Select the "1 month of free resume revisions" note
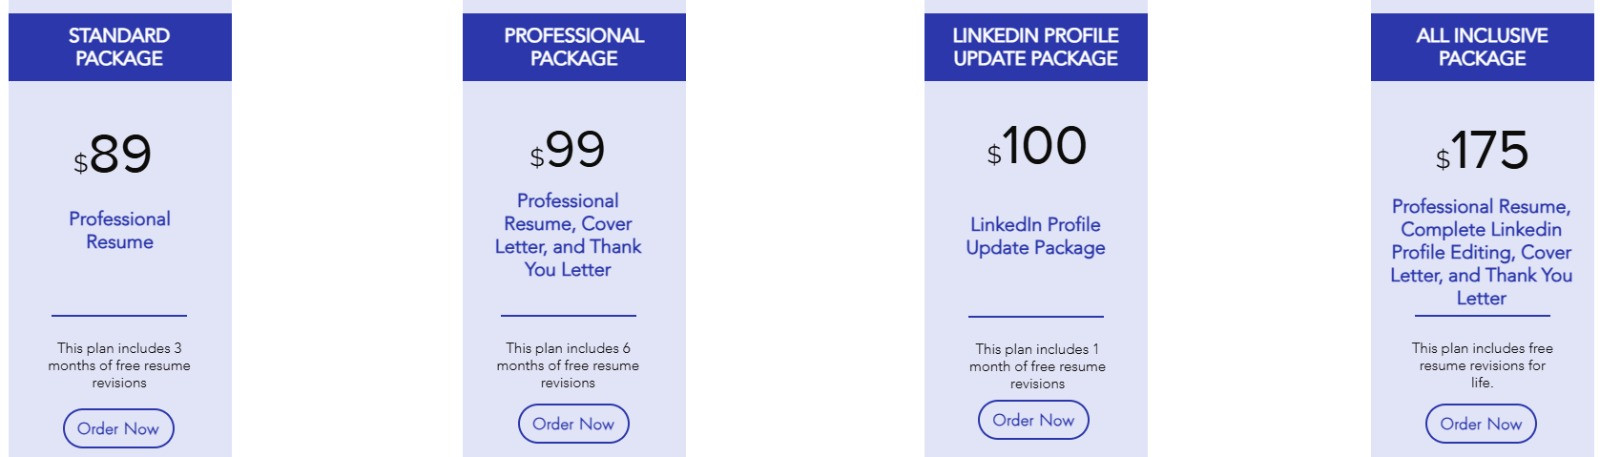The height and width of the screenshot is (457, 1600). click(1037, 366)
